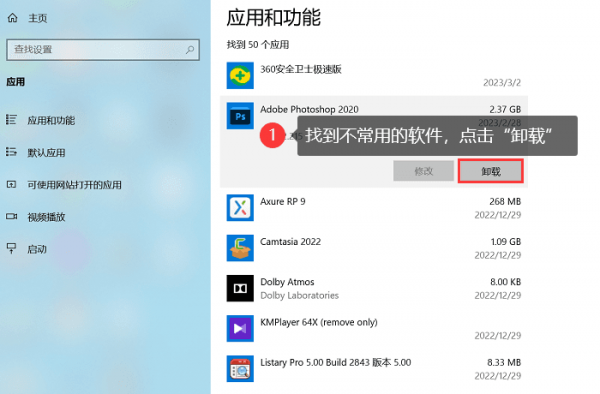Screen dimensions: 600x394
Task: Click the 视频播放 sidebar icon
Action: click(11, 217)
